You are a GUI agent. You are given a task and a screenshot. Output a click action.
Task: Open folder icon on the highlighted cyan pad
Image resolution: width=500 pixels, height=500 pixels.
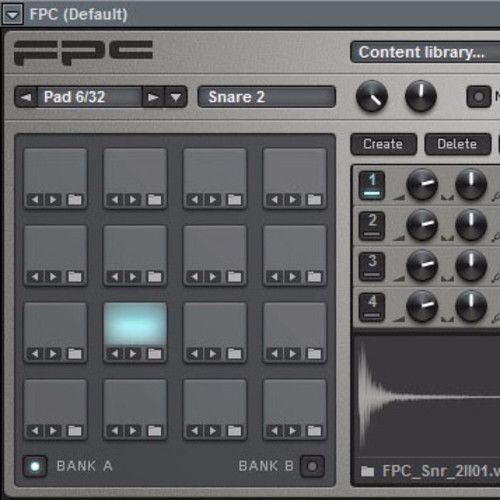coord(155,354)
